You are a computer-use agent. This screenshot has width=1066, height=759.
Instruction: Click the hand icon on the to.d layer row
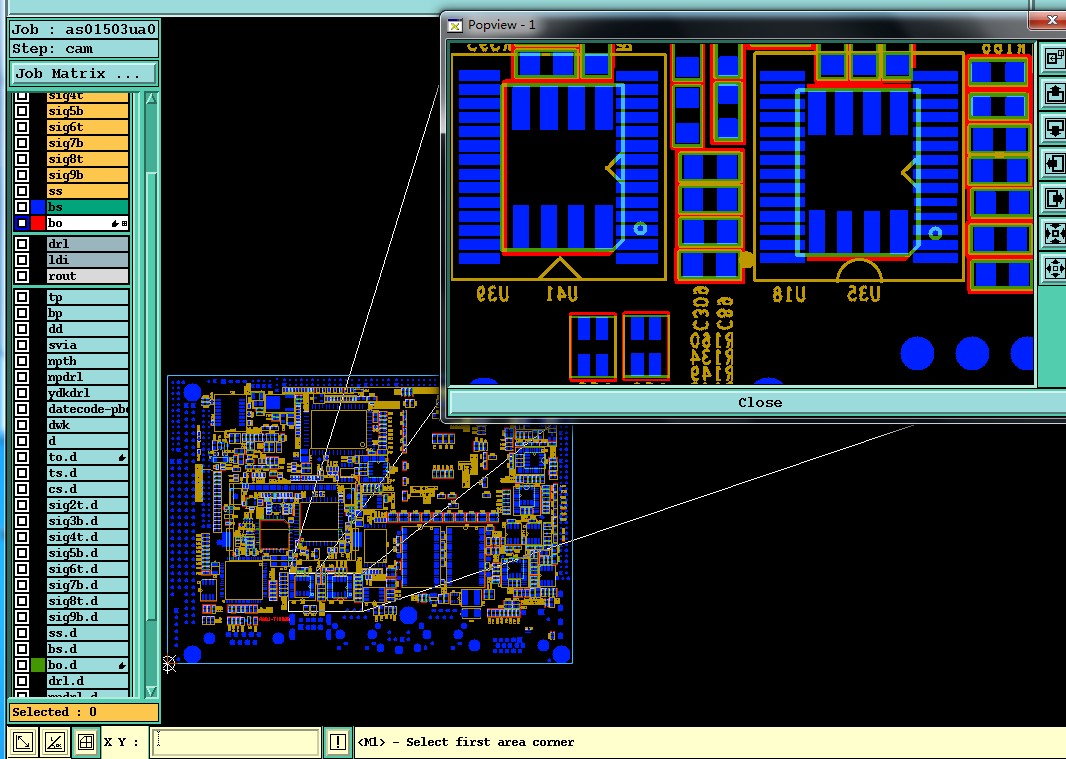point(122,458)
